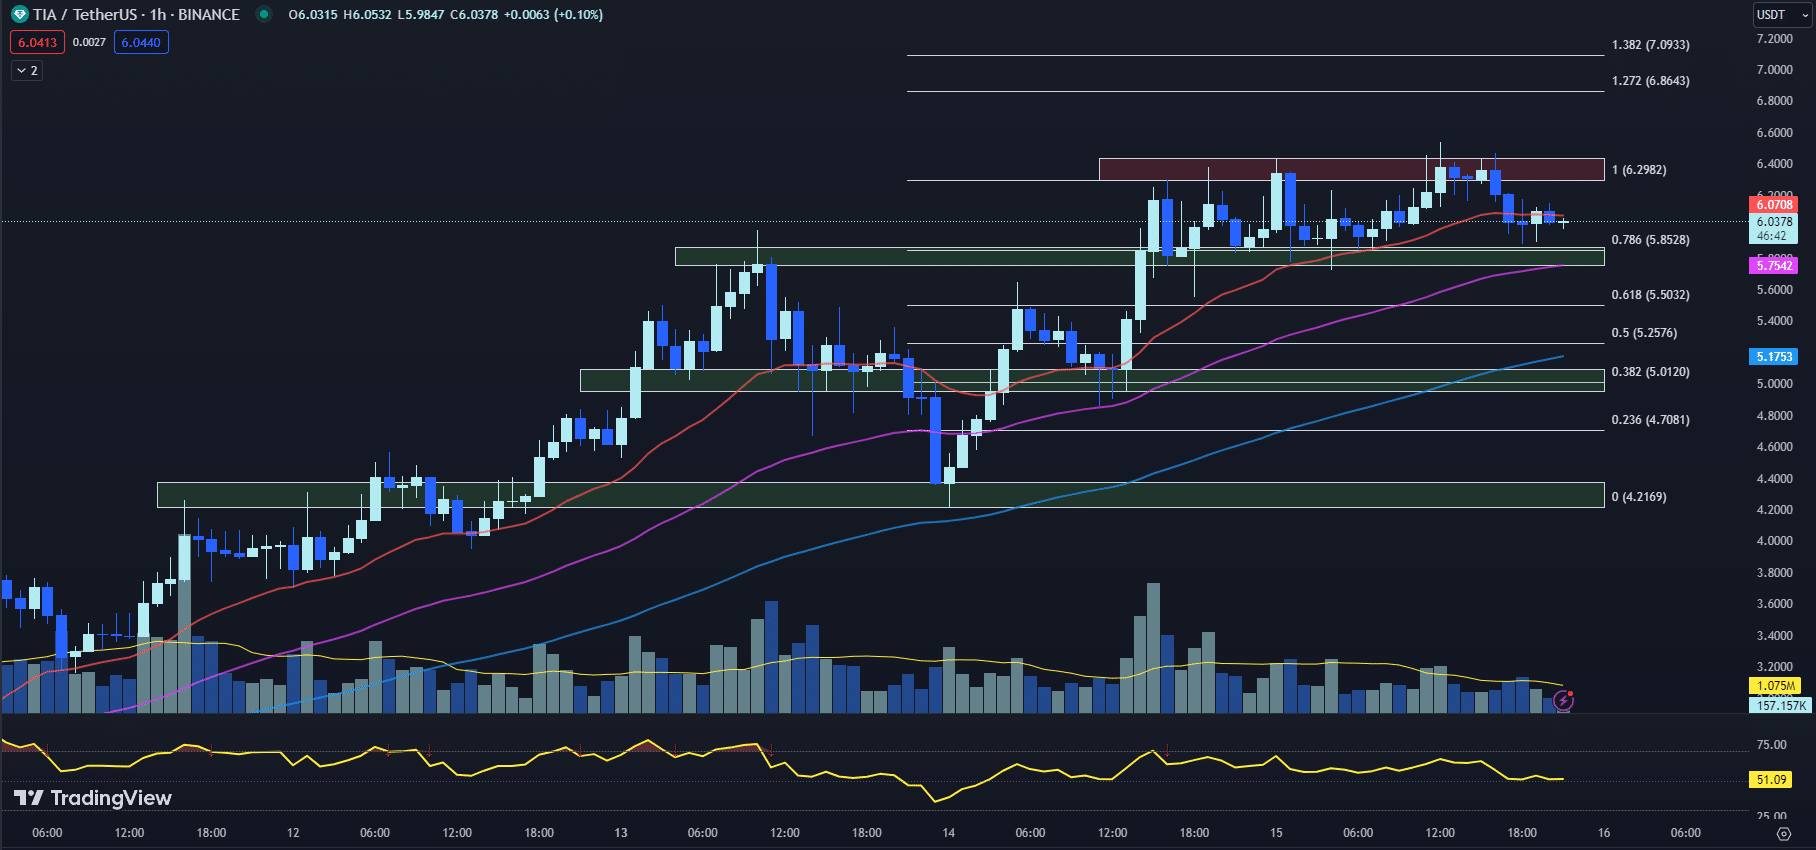Select Fib level label 0.786 (5.8528)
This screenshot has width=1816, height=850.
(1651, 240)
